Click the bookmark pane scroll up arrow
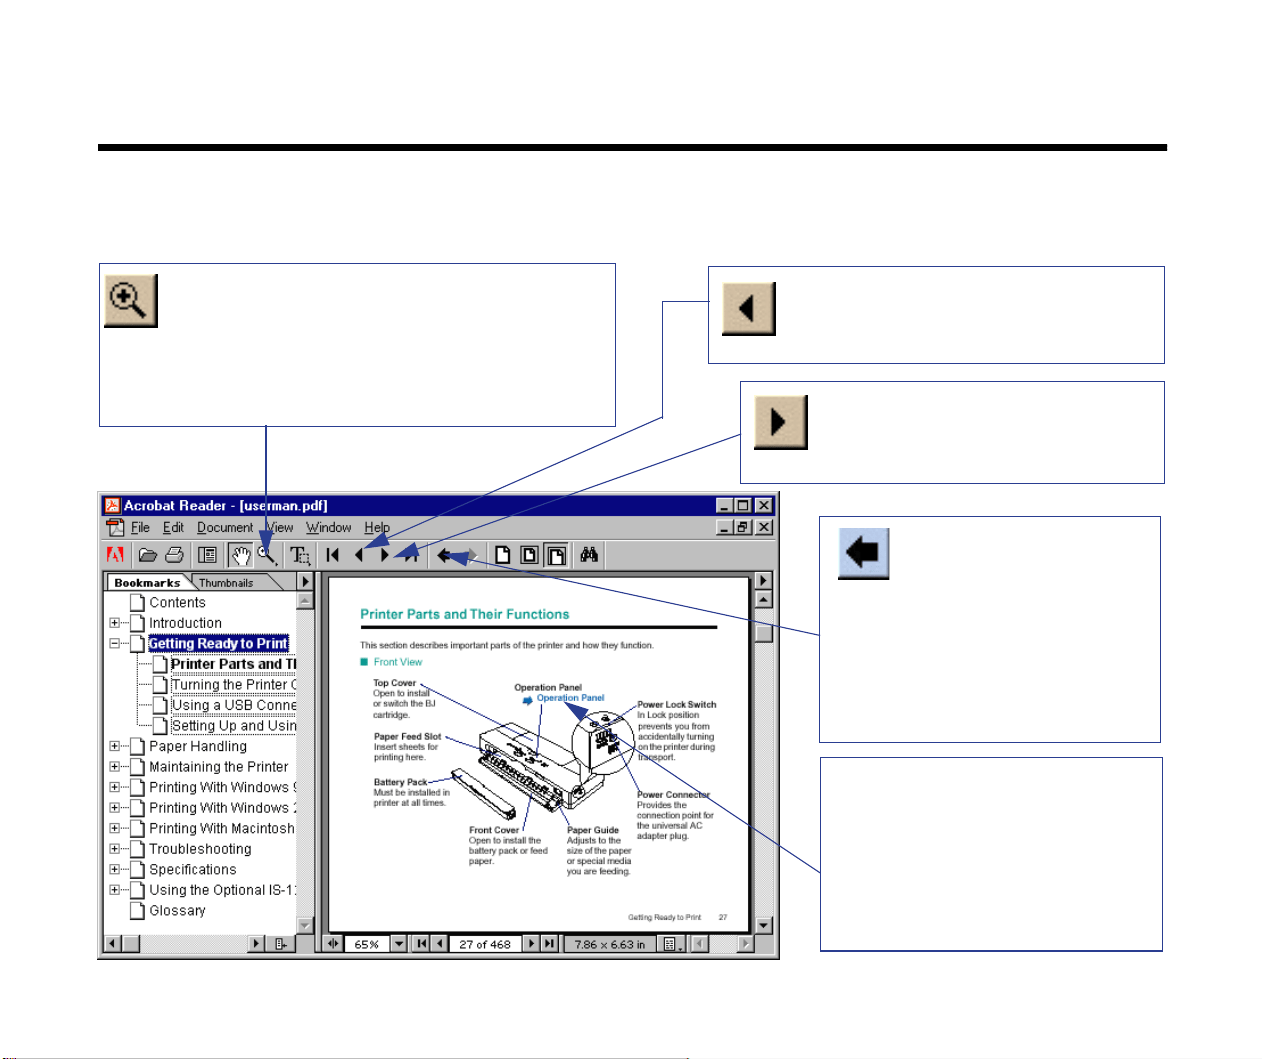Viewport: 1262px width, 1059px height. click(x=305, y=601)
